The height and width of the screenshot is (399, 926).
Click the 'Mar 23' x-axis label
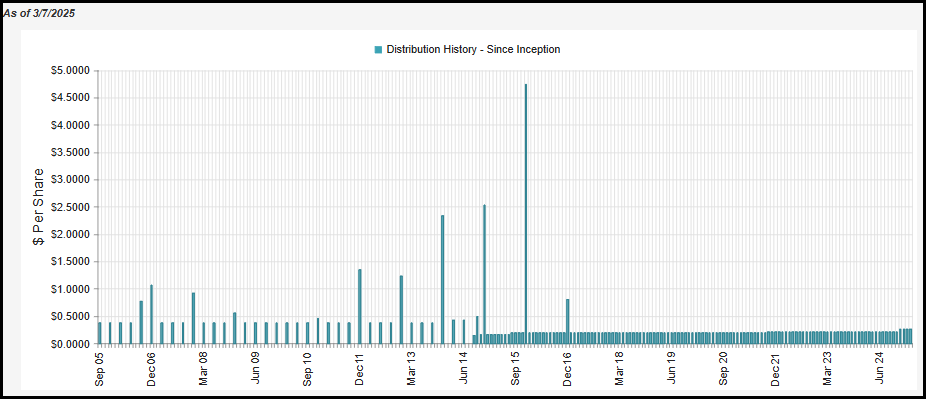(828, 370)
